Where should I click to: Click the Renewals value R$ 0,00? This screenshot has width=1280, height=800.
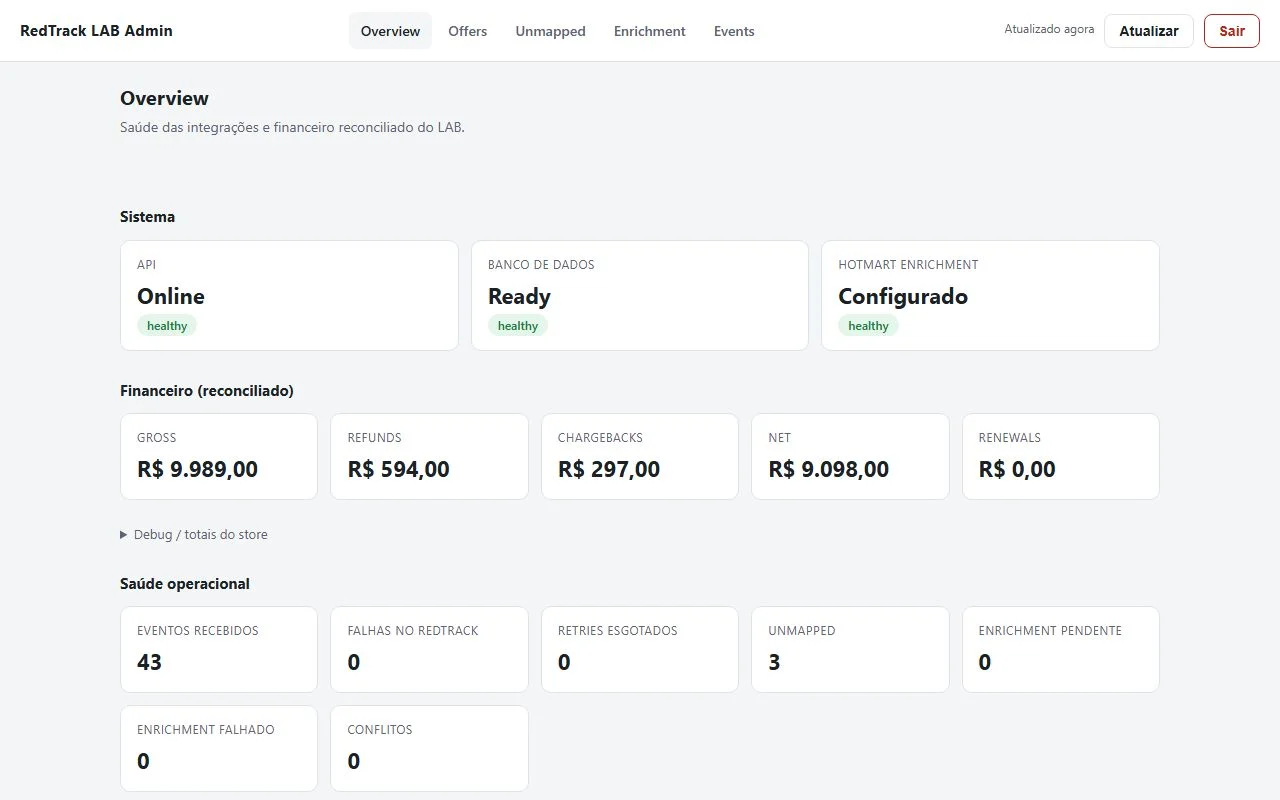(x=1017, y=469)
